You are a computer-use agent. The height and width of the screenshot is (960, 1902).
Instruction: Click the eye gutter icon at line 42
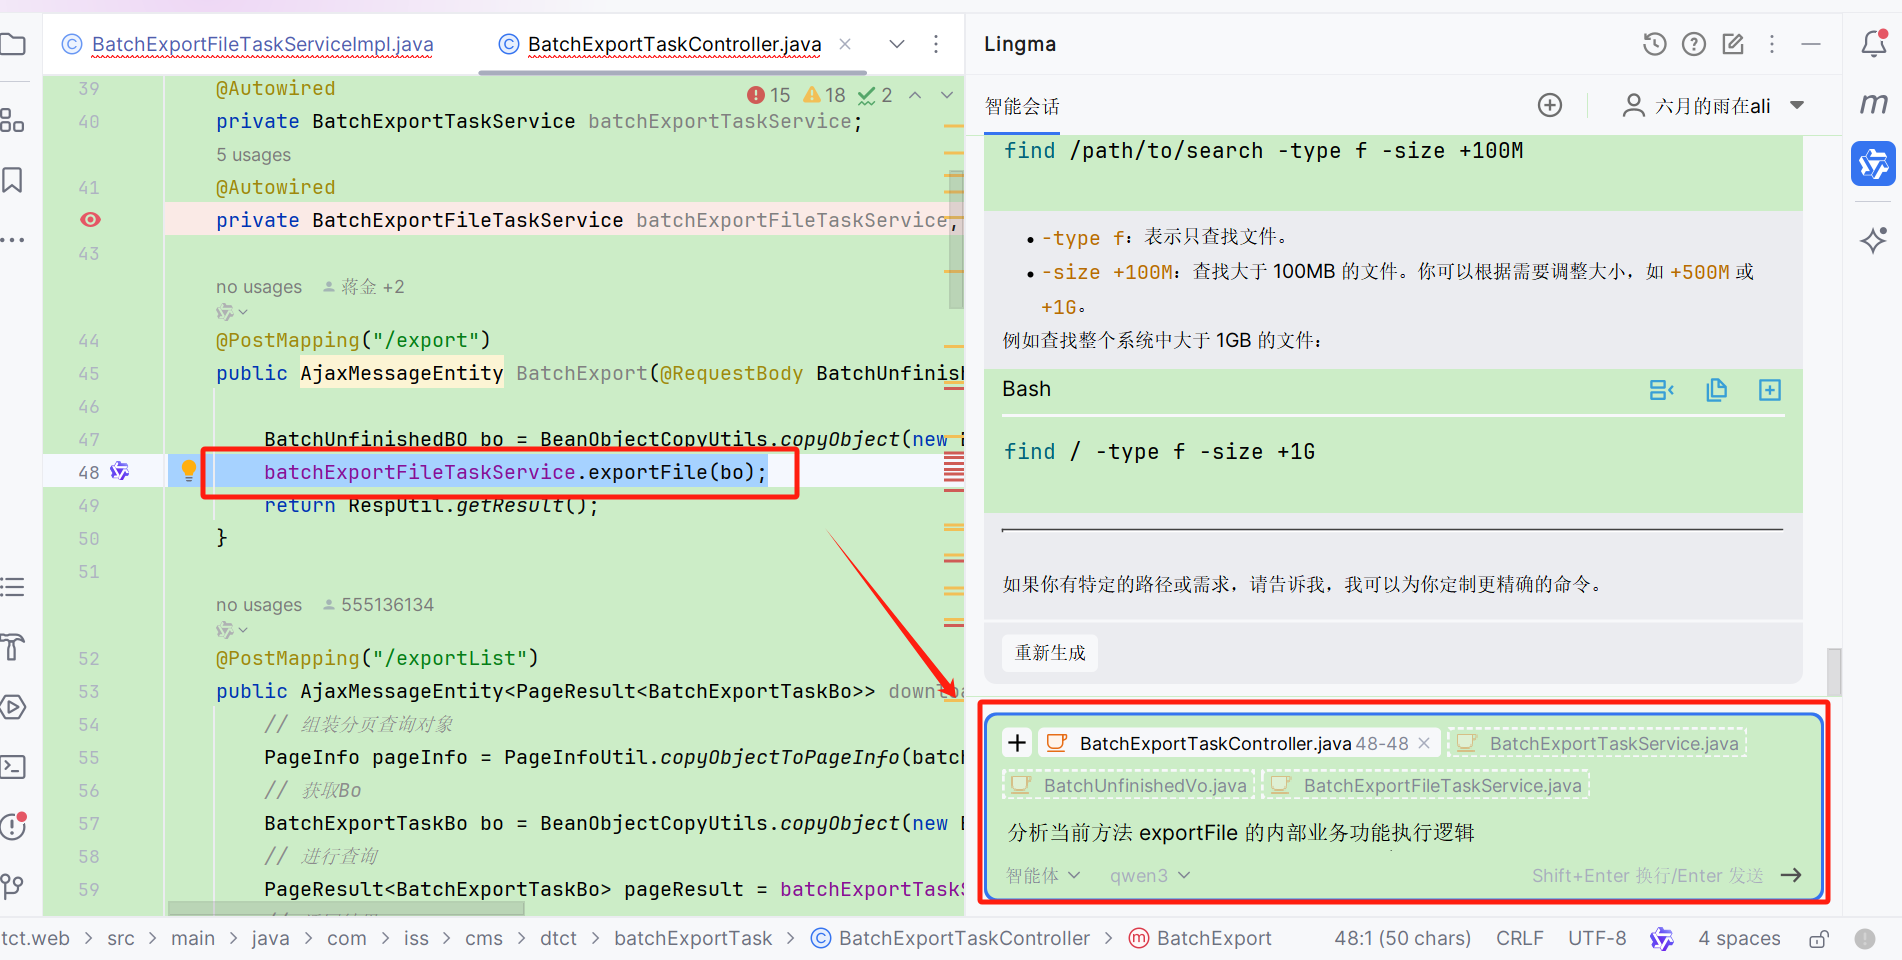coord(90,219)
